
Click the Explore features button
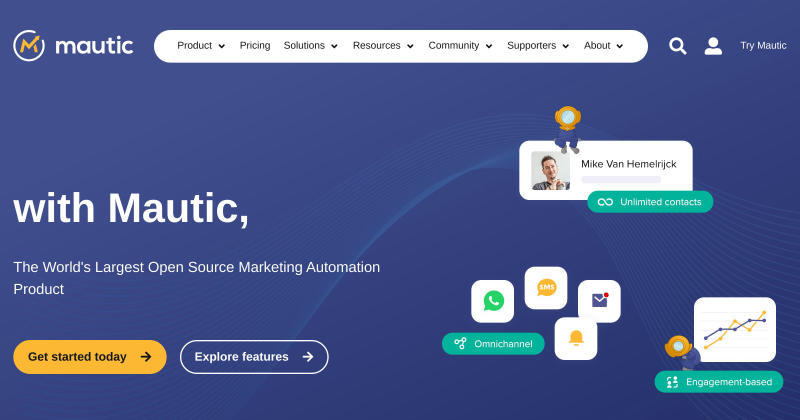coord(254,357)
